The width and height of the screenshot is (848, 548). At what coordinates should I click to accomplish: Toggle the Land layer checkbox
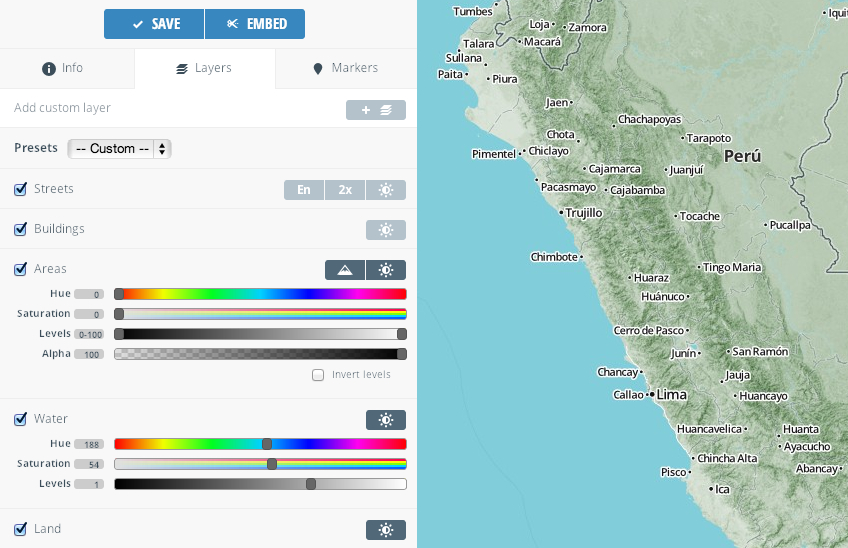point(21,529)
